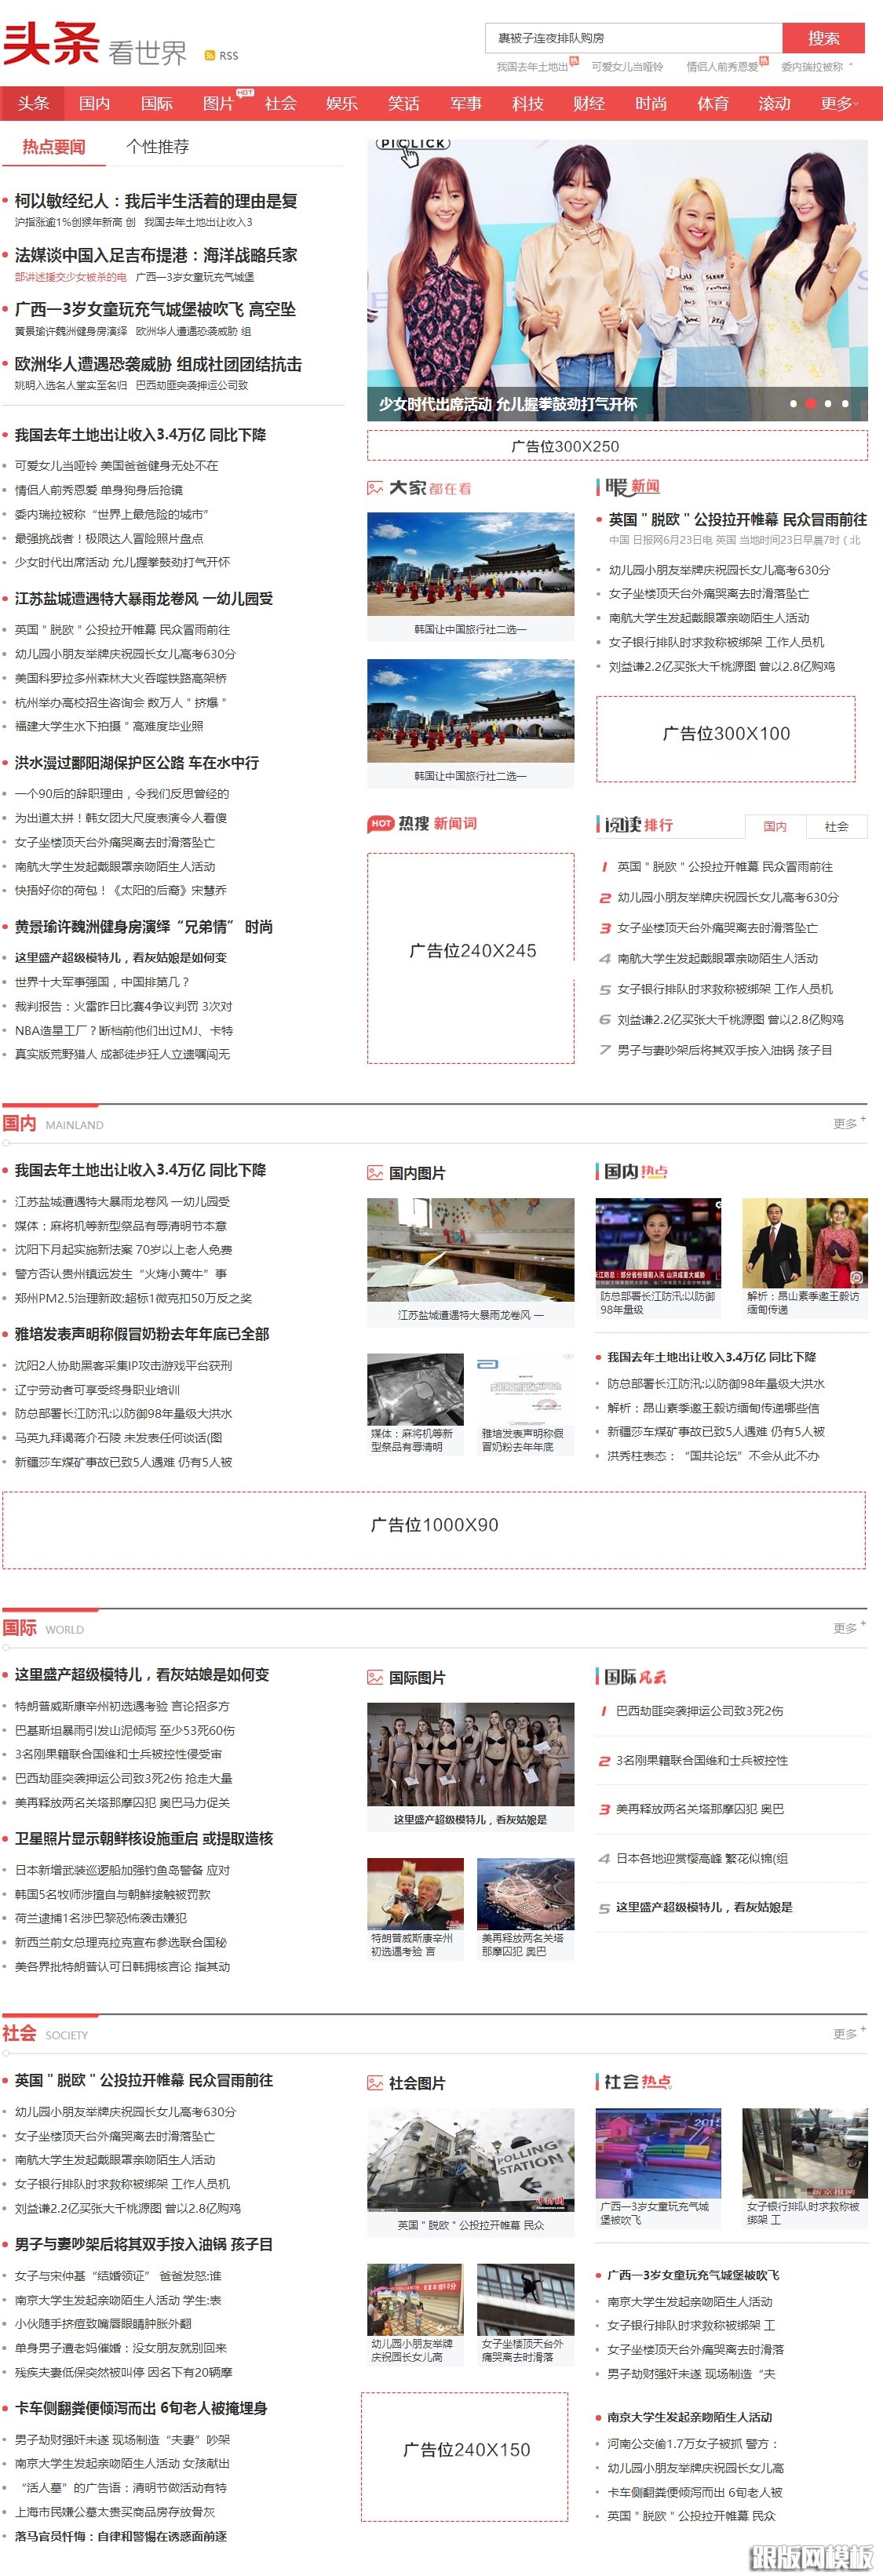The image size is (883, 2576).
Task: Open the models lineup 国际图片 thumbnail
Action: click(471, 1755)
